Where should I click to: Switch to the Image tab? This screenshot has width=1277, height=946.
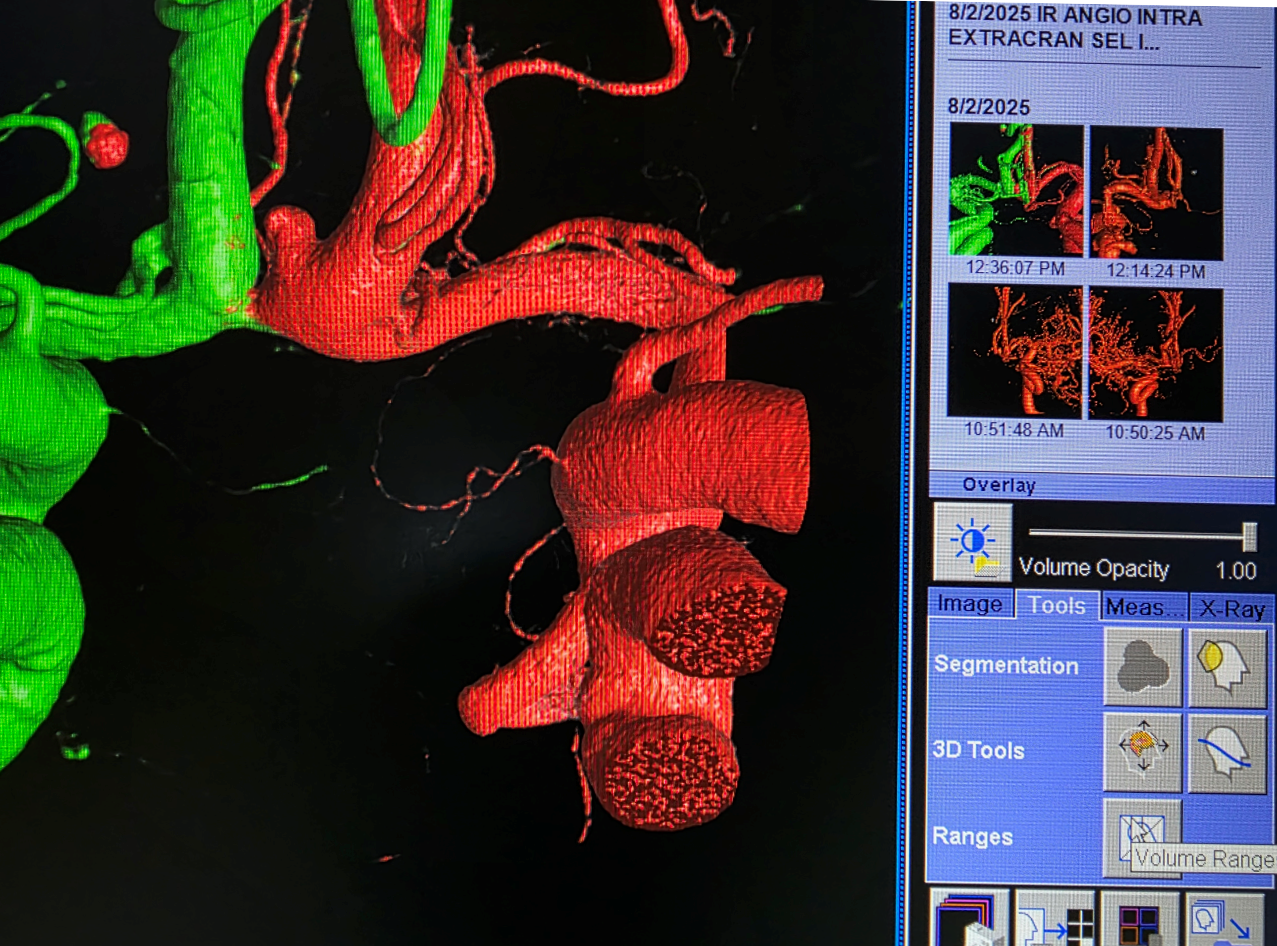[x=969, y=605]
